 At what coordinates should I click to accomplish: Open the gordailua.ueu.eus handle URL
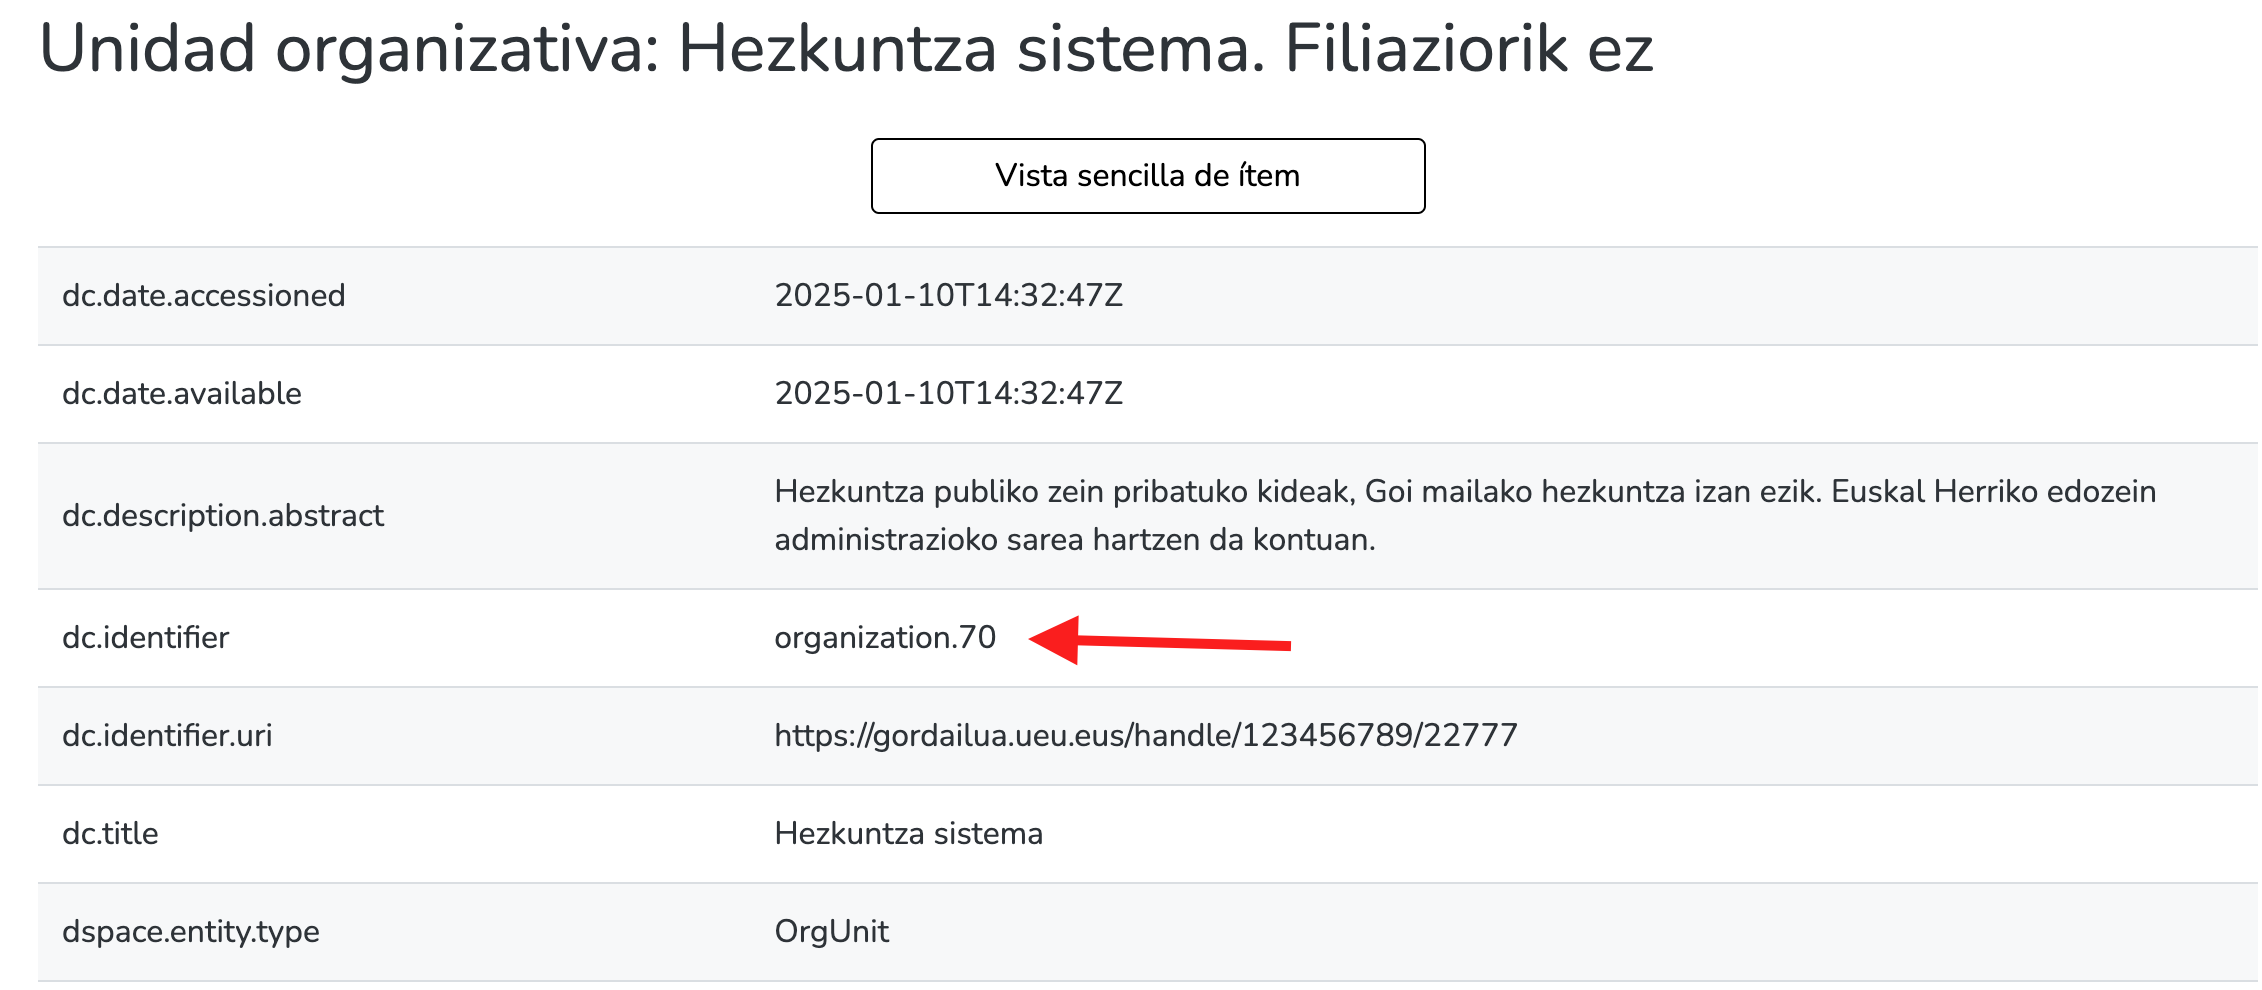click(1145, 736)
